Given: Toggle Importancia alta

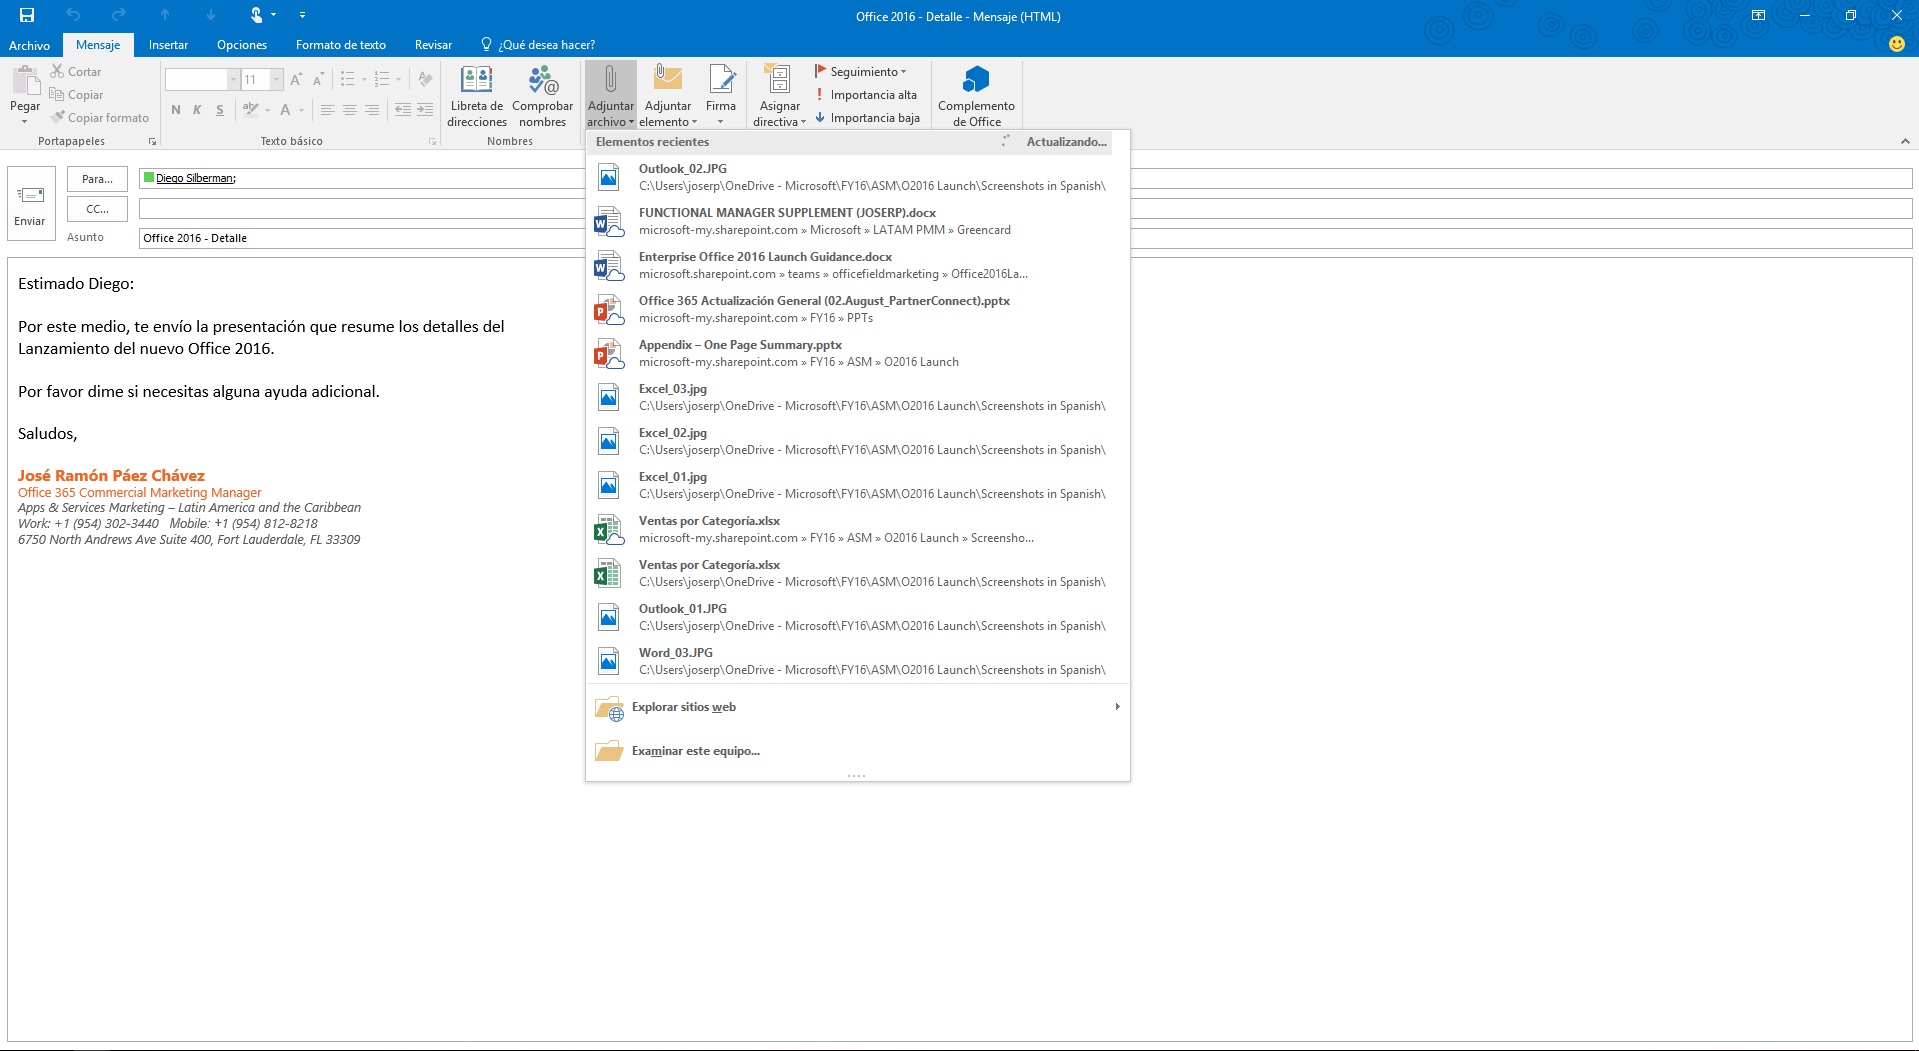Looking at the screenshot, I should (866, 95).
